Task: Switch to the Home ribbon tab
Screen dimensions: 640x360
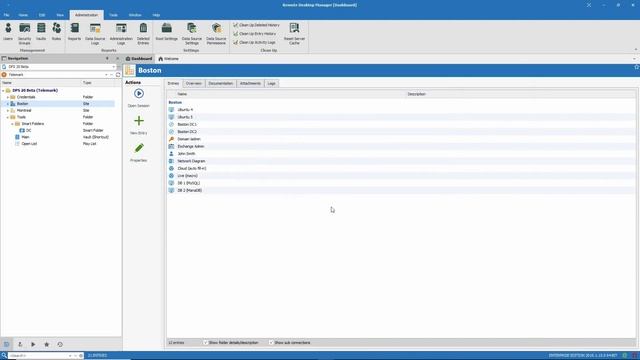Action: 23,15
